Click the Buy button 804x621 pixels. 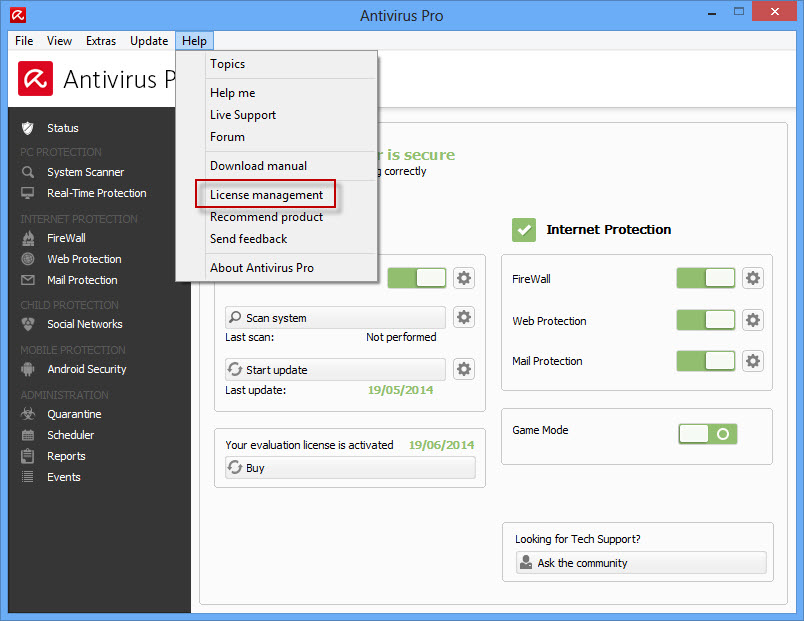point(350,468)
